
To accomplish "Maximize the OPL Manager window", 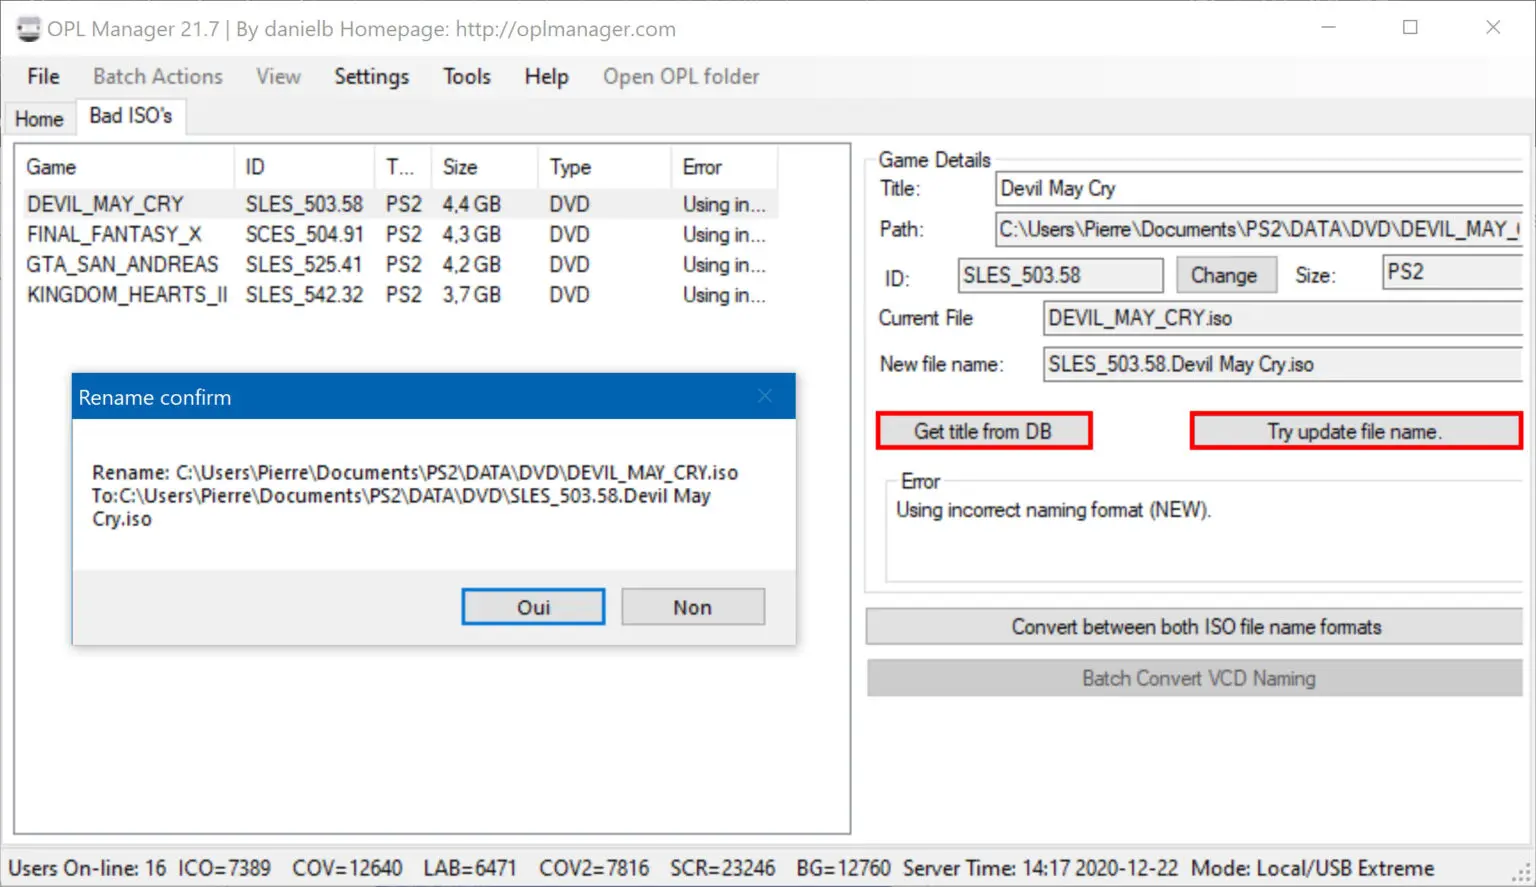I will (1410, 28).
